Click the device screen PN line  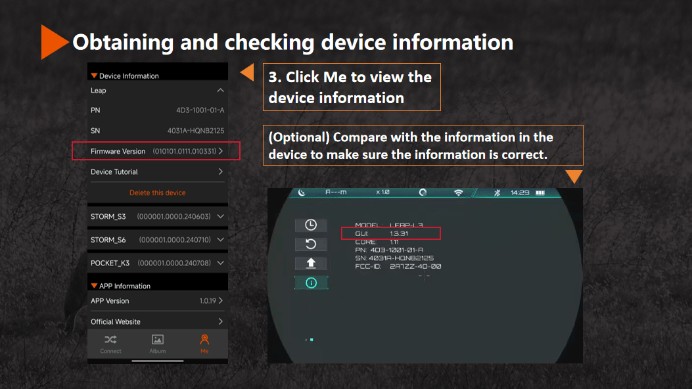(x=389, y=250)
